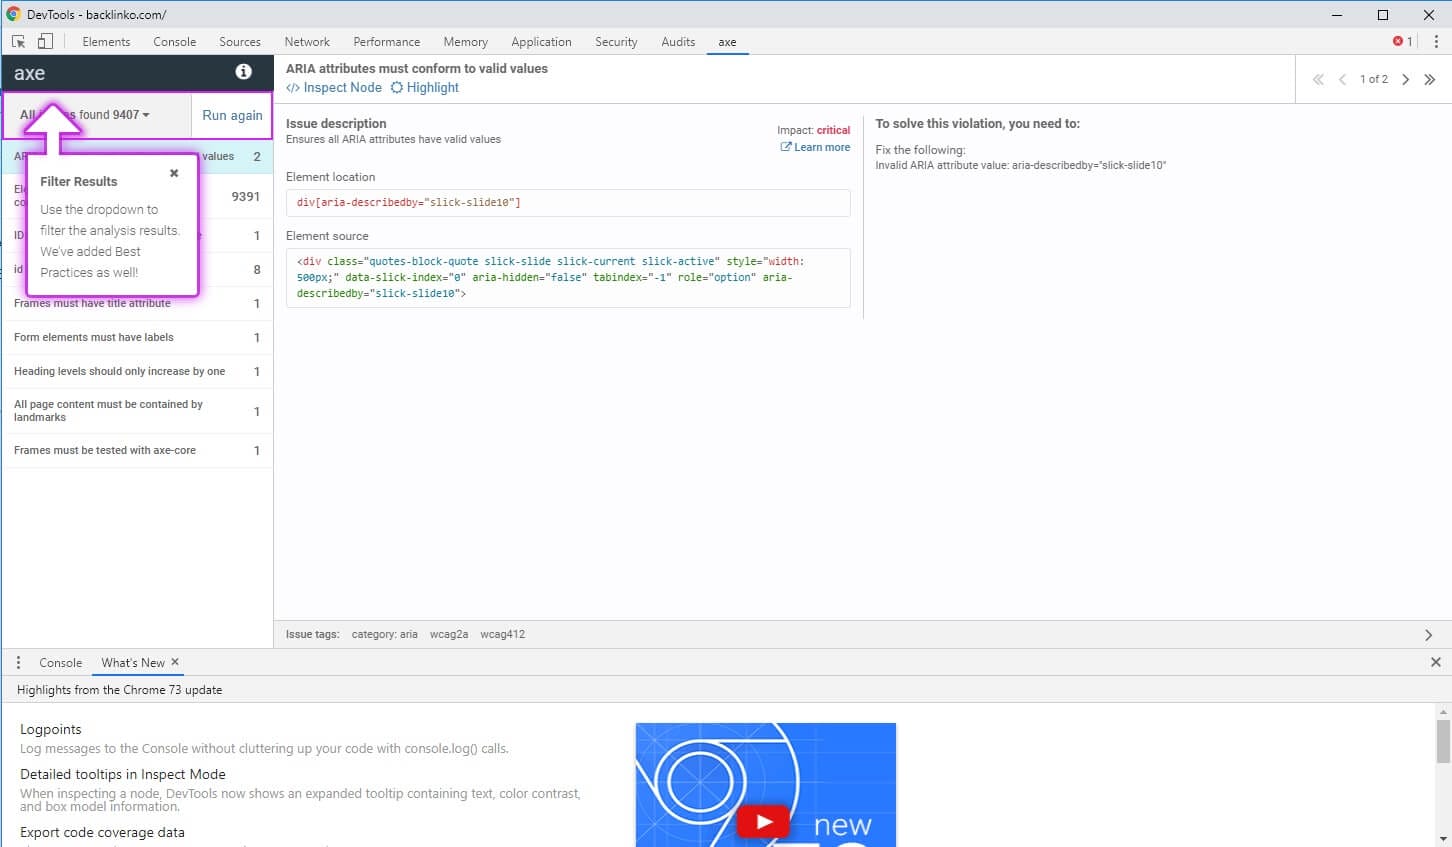This screenshot has width=1452, height=847.
Task: Select 'All page content must be contained' issue
Action: (x=137, y=411)
